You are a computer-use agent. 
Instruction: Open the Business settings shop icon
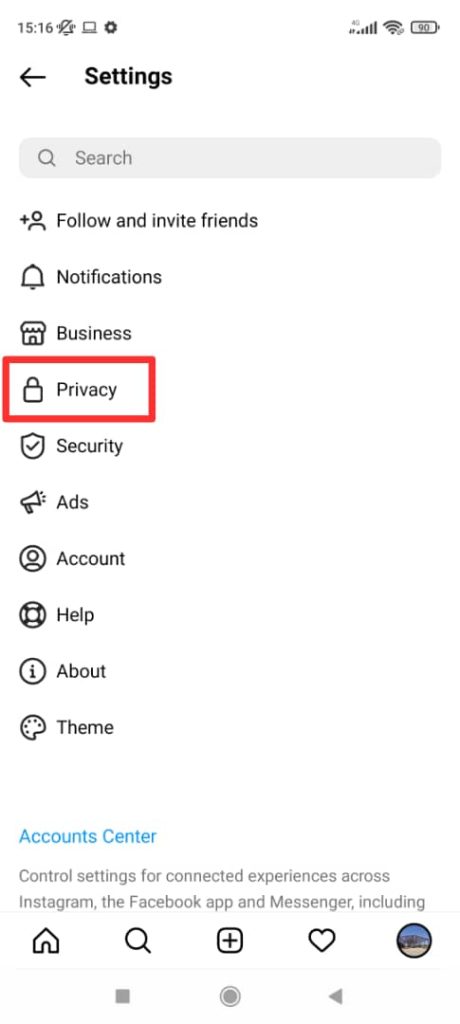(x=33, y=334)
